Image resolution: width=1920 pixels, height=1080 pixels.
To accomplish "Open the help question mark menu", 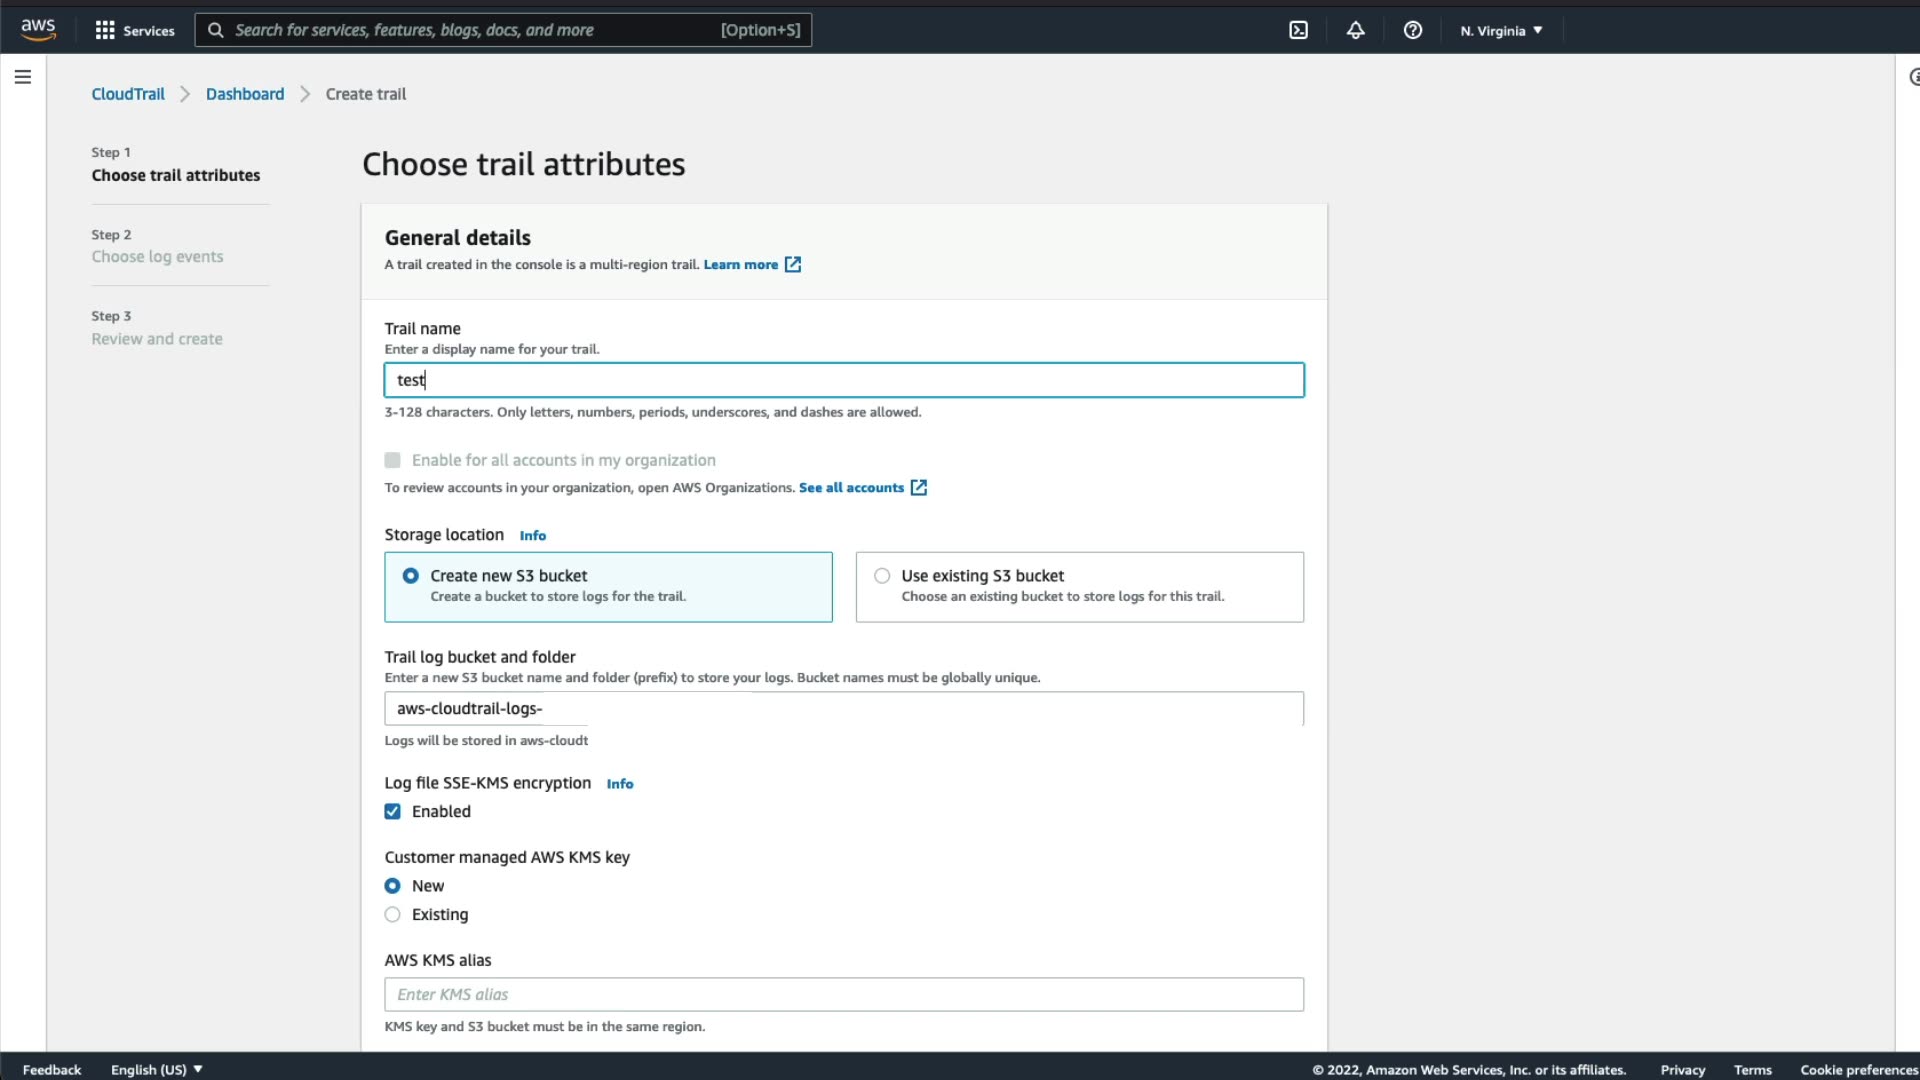I will pos(1412,30).
